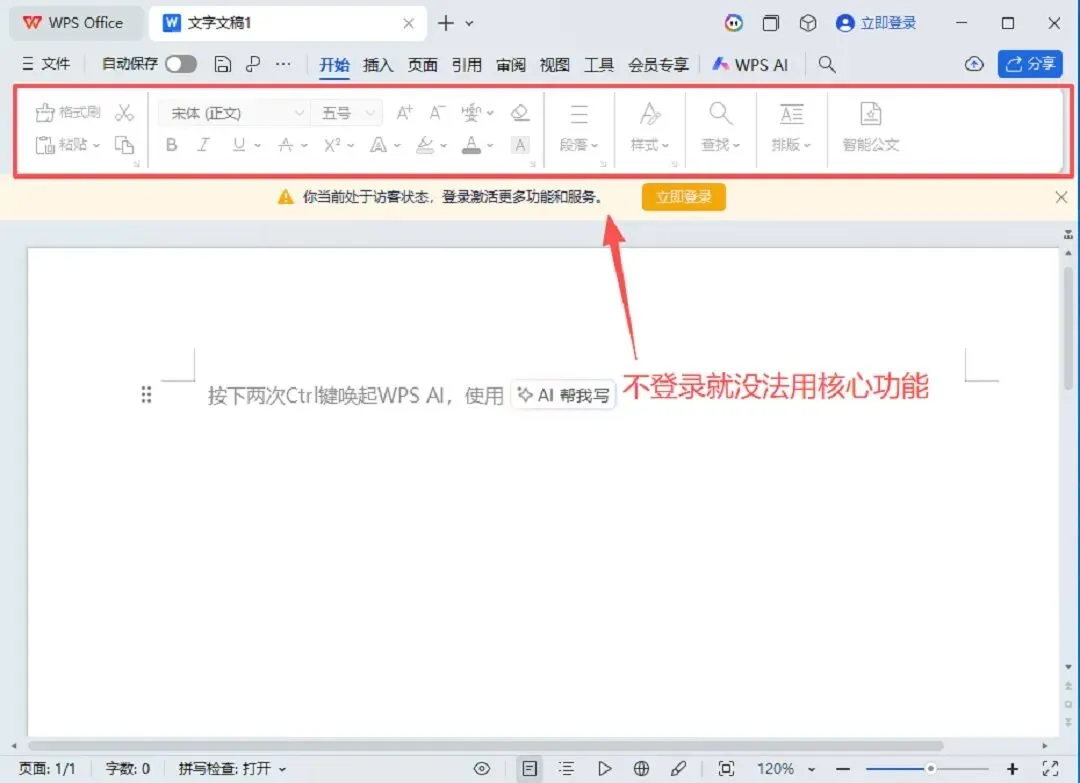Click the search magnifier in menu bar
1080x783 pixels.
827,65
